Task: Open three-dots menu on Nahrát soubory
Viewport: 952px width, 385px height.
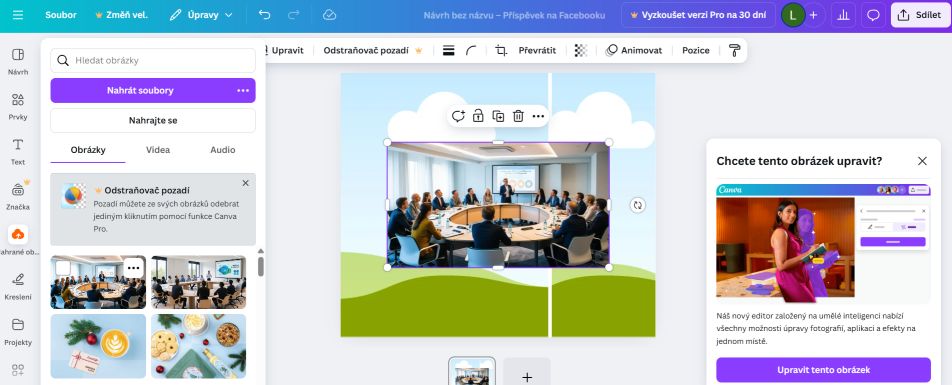Action: (x=243, y=90)
